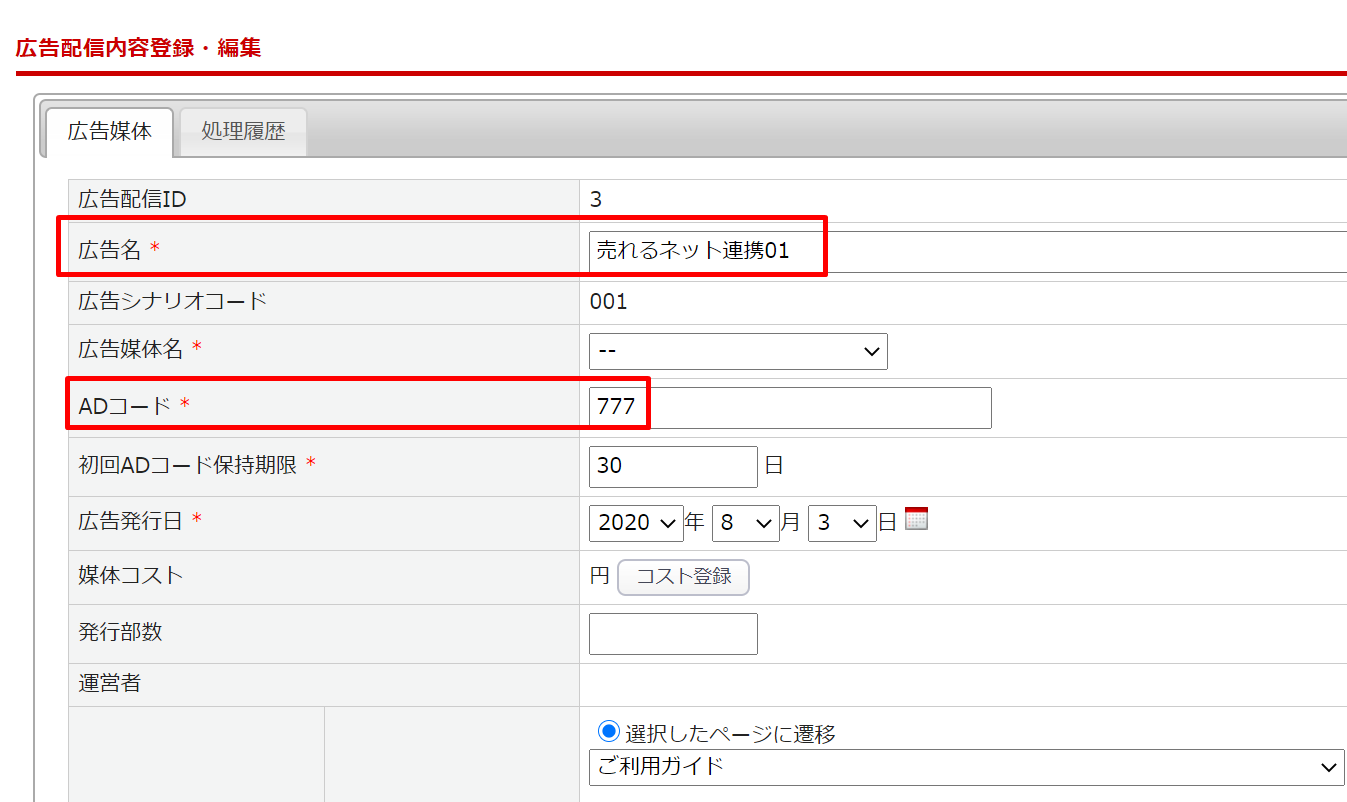1347x802 pixels.
Task: Open the calendar date picker icon
Action: point(916,518)
